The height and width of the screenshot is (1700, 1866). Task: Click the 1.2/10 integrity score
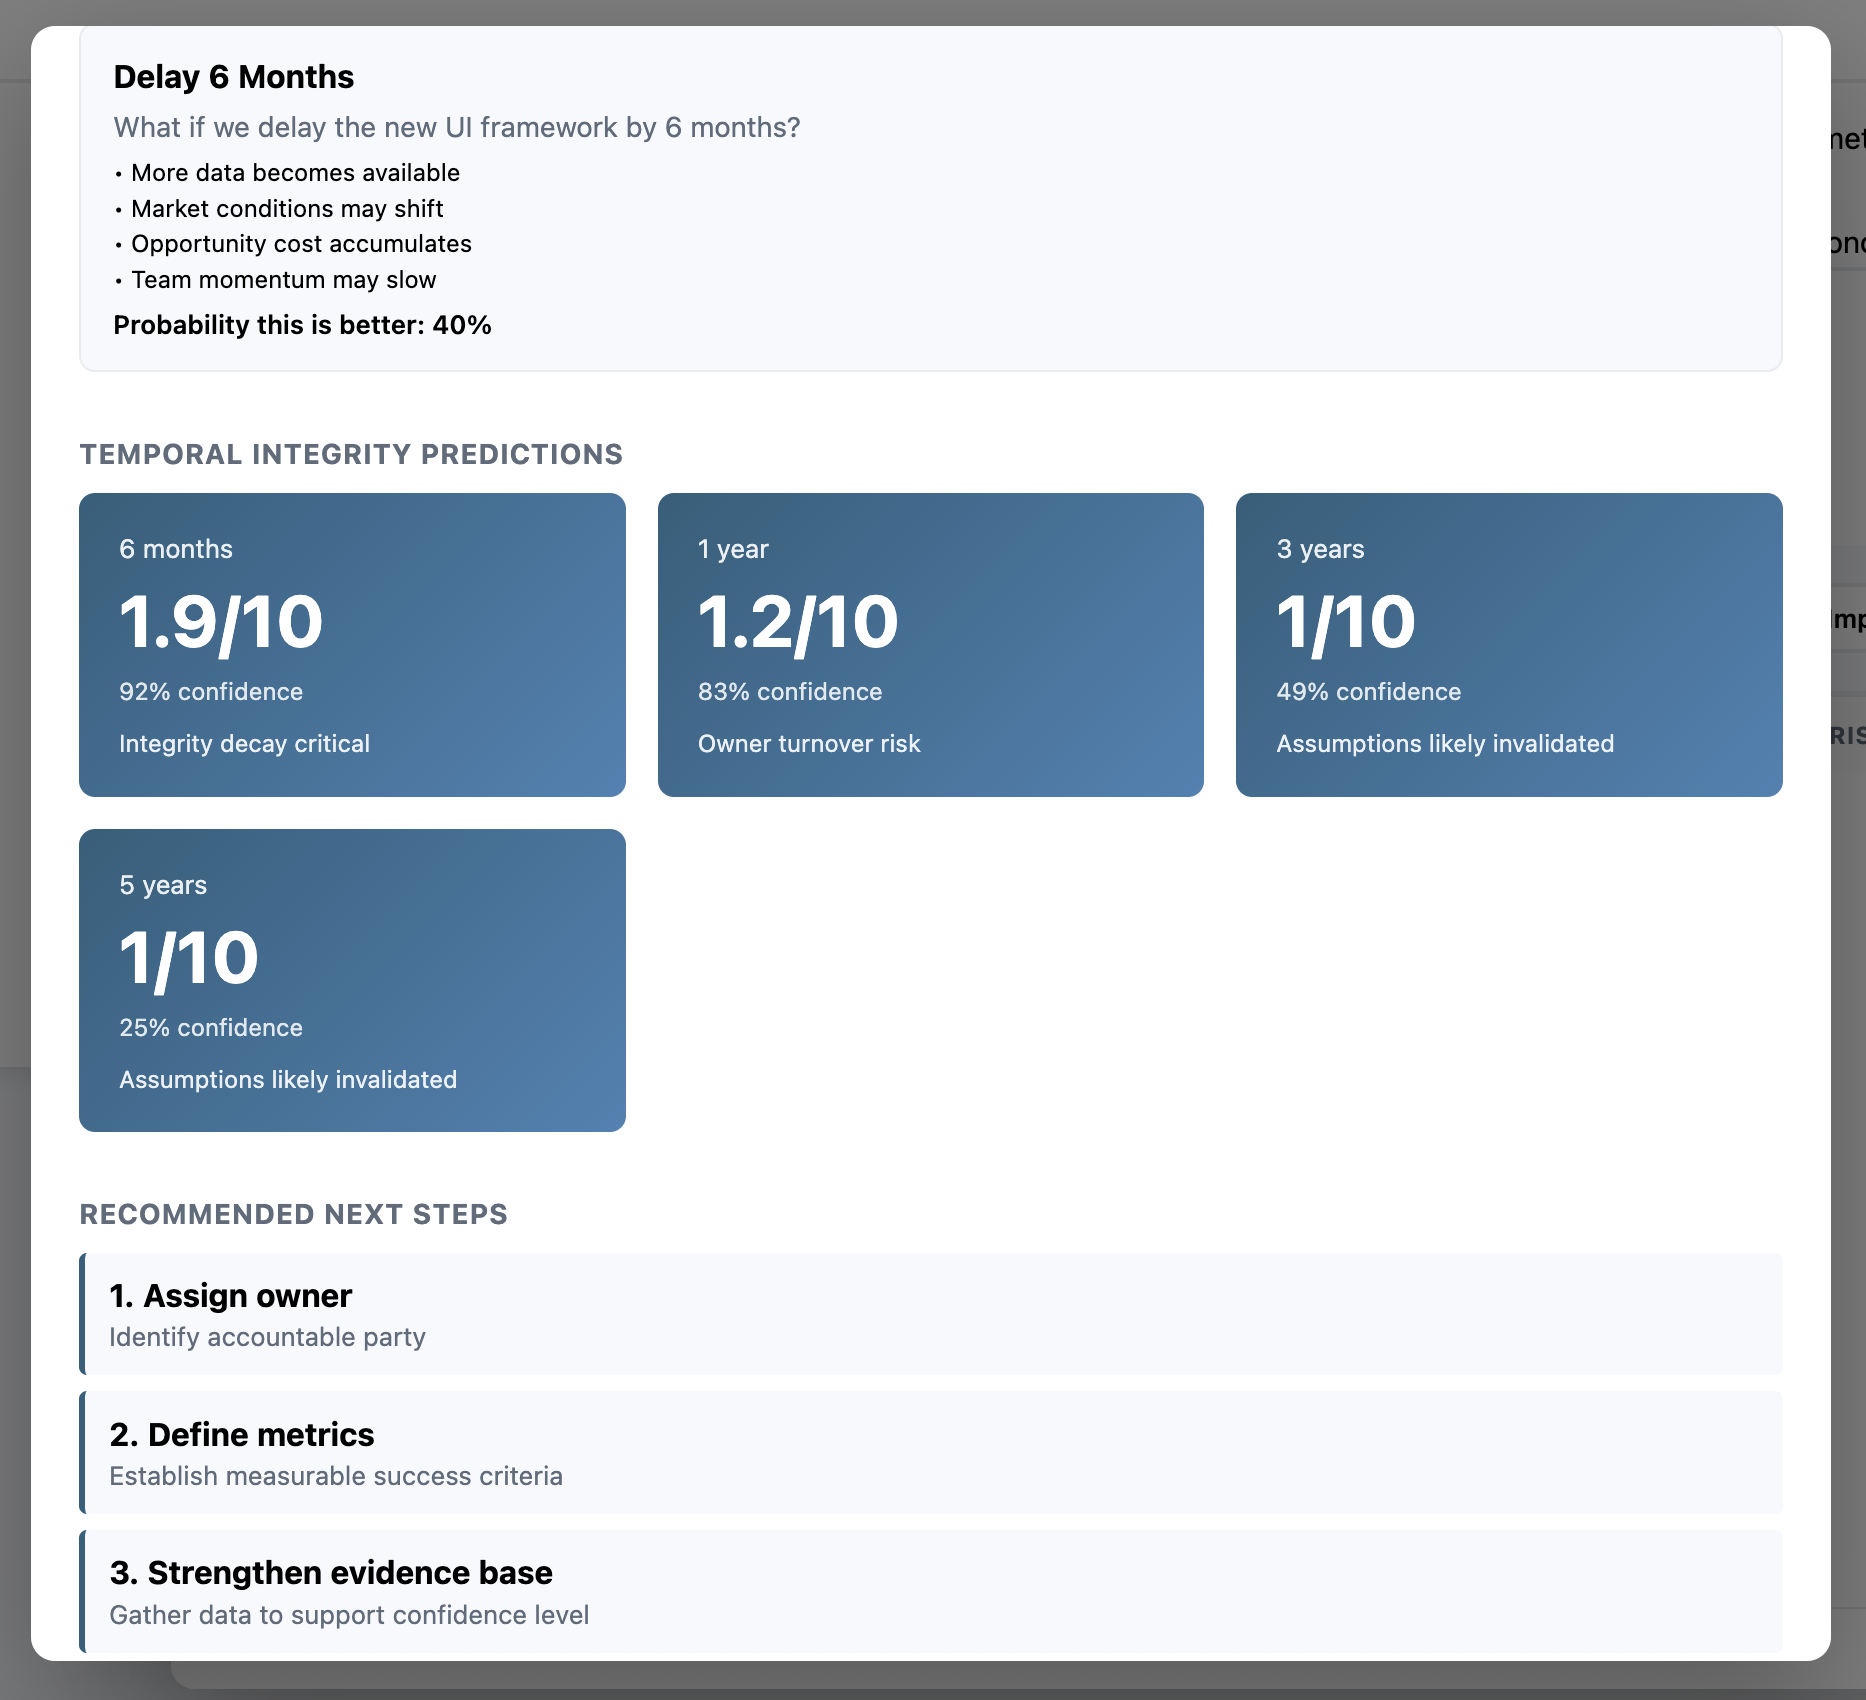coord(798,622)
